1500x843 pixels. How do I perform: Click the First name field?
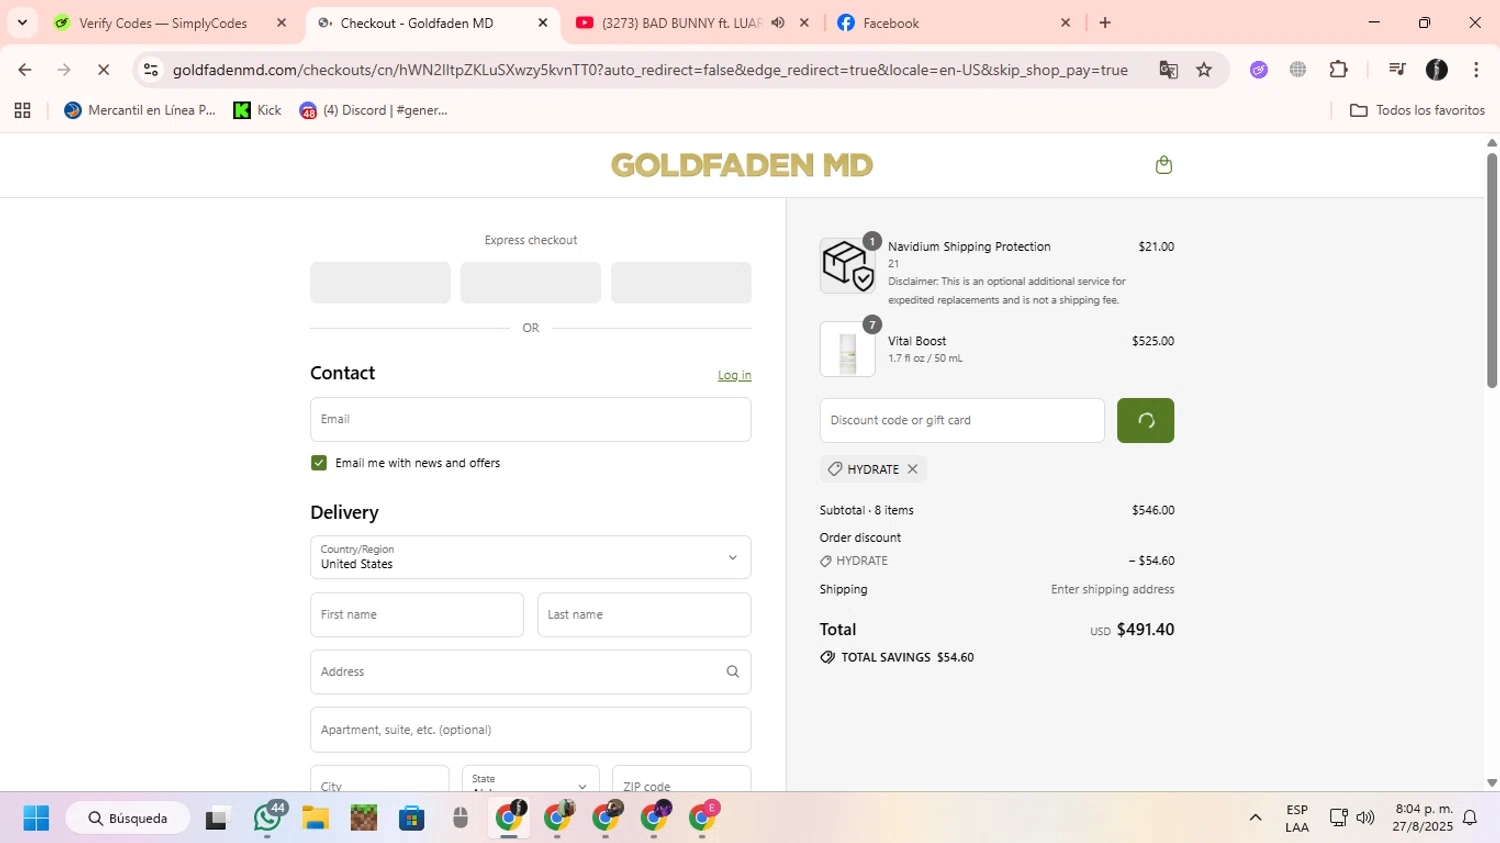pos(417,615)
